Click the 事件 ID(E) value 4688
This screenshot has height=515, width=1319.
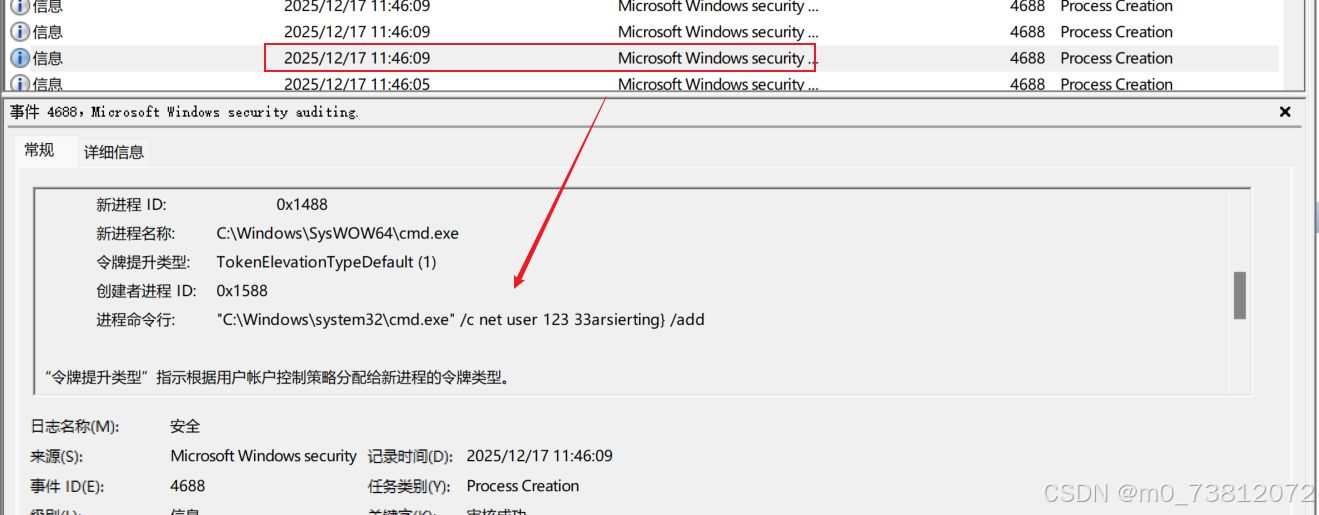pos(188,486)
